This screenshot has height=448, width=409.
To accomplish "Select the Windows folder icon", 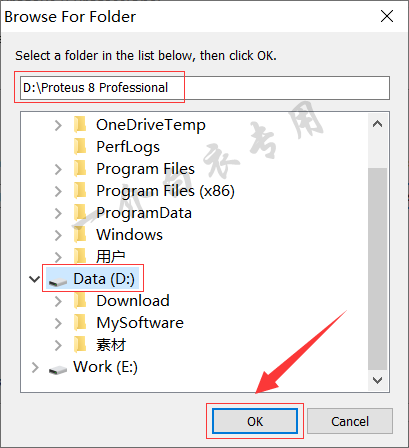I will point(80,235).
